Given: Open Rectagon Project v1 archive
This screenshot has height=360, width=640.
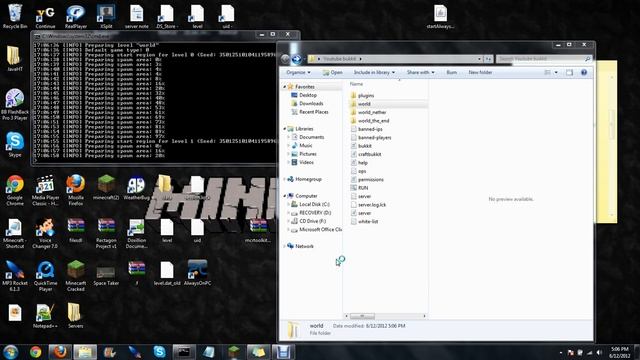Looking at the screenshot, I should point(106,233).
